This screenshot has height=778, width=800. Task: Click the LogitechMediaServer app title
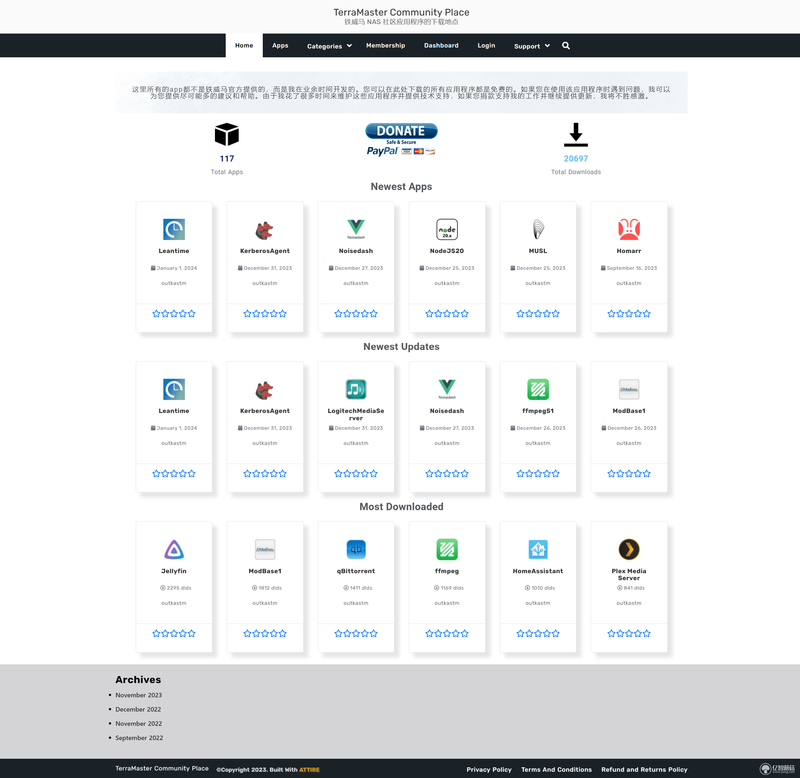click(x=356, y=414)
